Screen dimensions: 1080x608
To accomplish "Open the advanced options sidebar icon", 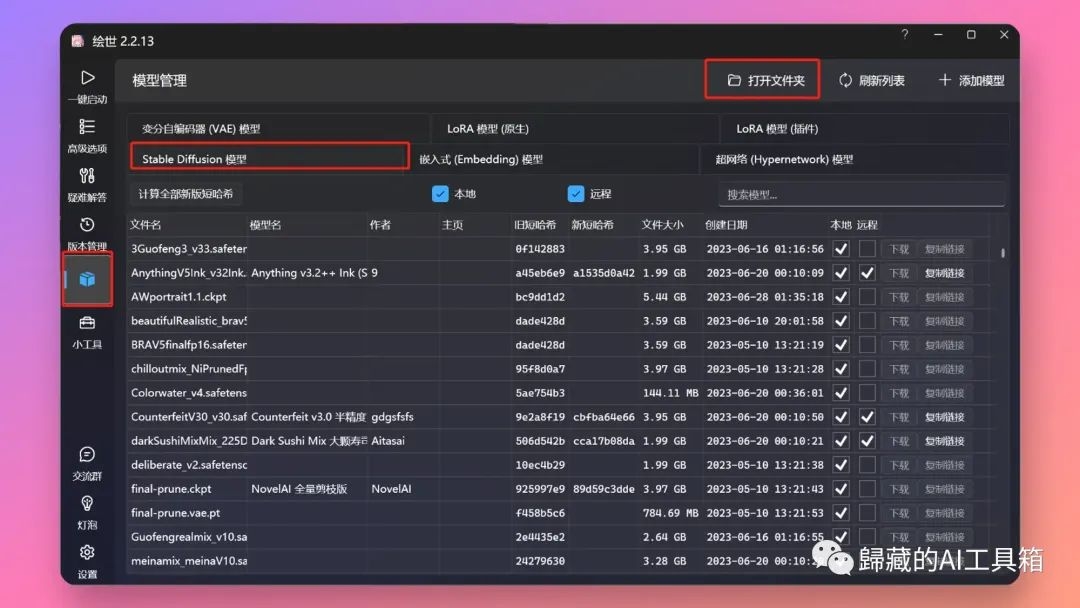I will click(x=87, y=135).
